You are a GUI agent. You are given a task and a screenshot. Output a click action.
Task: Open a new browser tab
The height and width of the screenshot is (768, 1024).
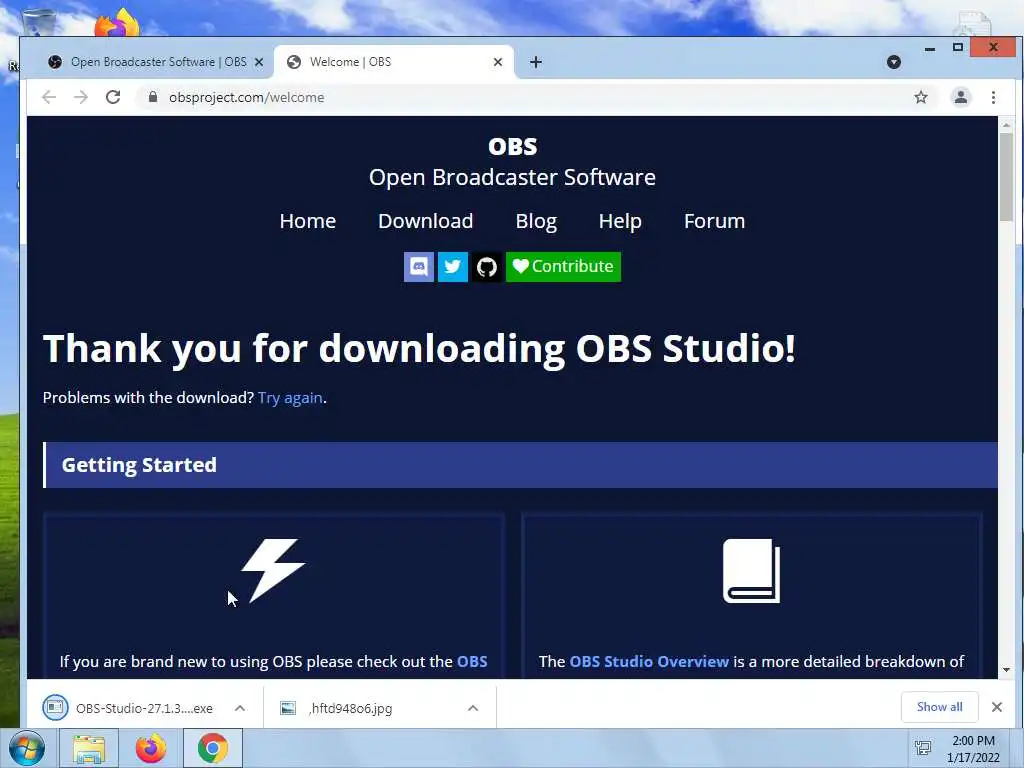point(536,62)
